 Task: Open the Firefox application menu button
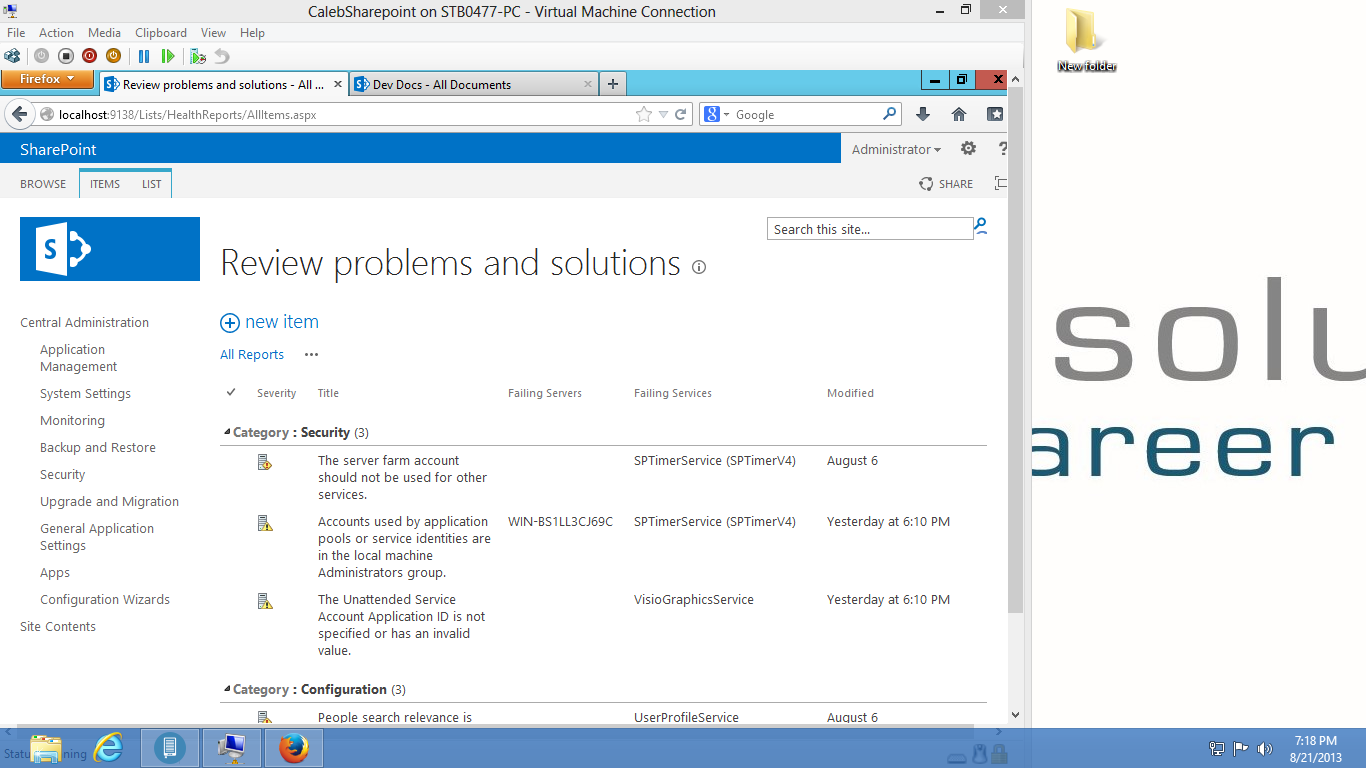pyautogui.click(x=47, y=79)
